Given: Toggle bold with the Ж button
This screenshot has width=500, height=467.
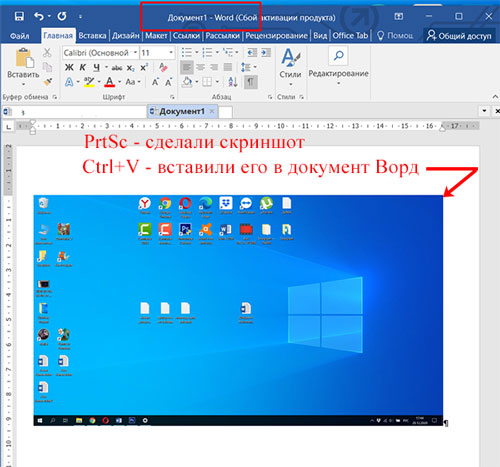Looking at the screenshot, I should click(x=69, y=67).
